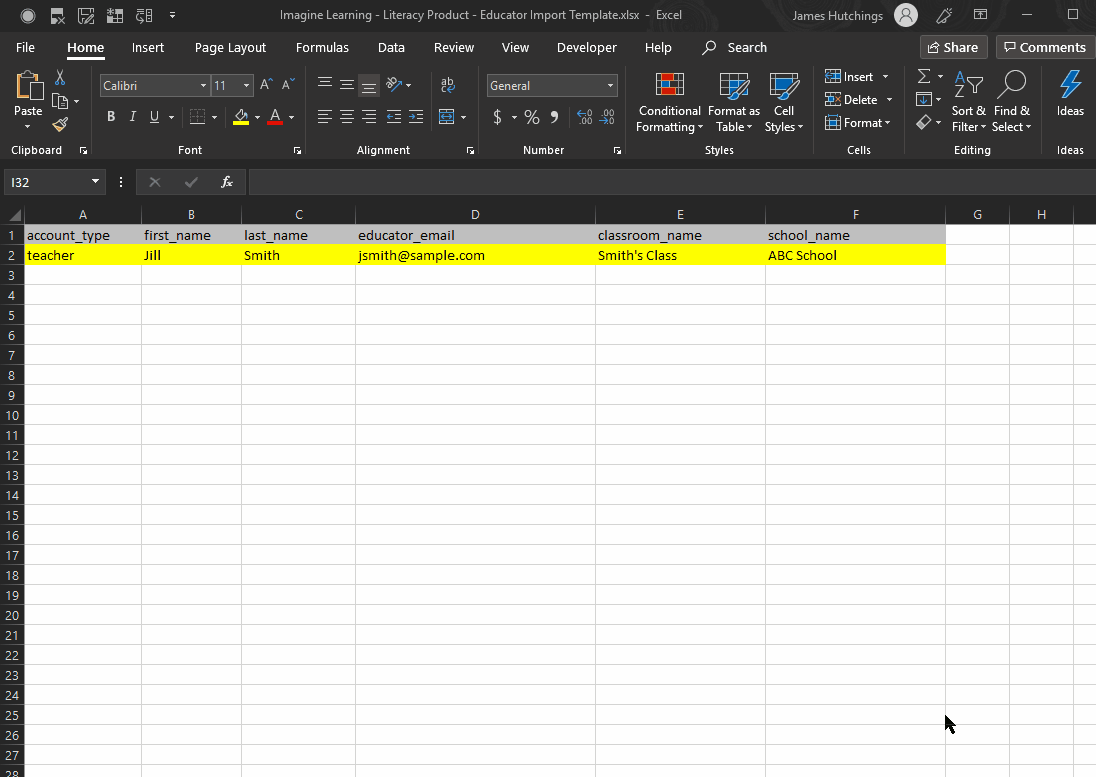The height and width of the screenshot is (777, 1096).
Task: Expand the General number format dropdown
Action: tap(610, 86)
